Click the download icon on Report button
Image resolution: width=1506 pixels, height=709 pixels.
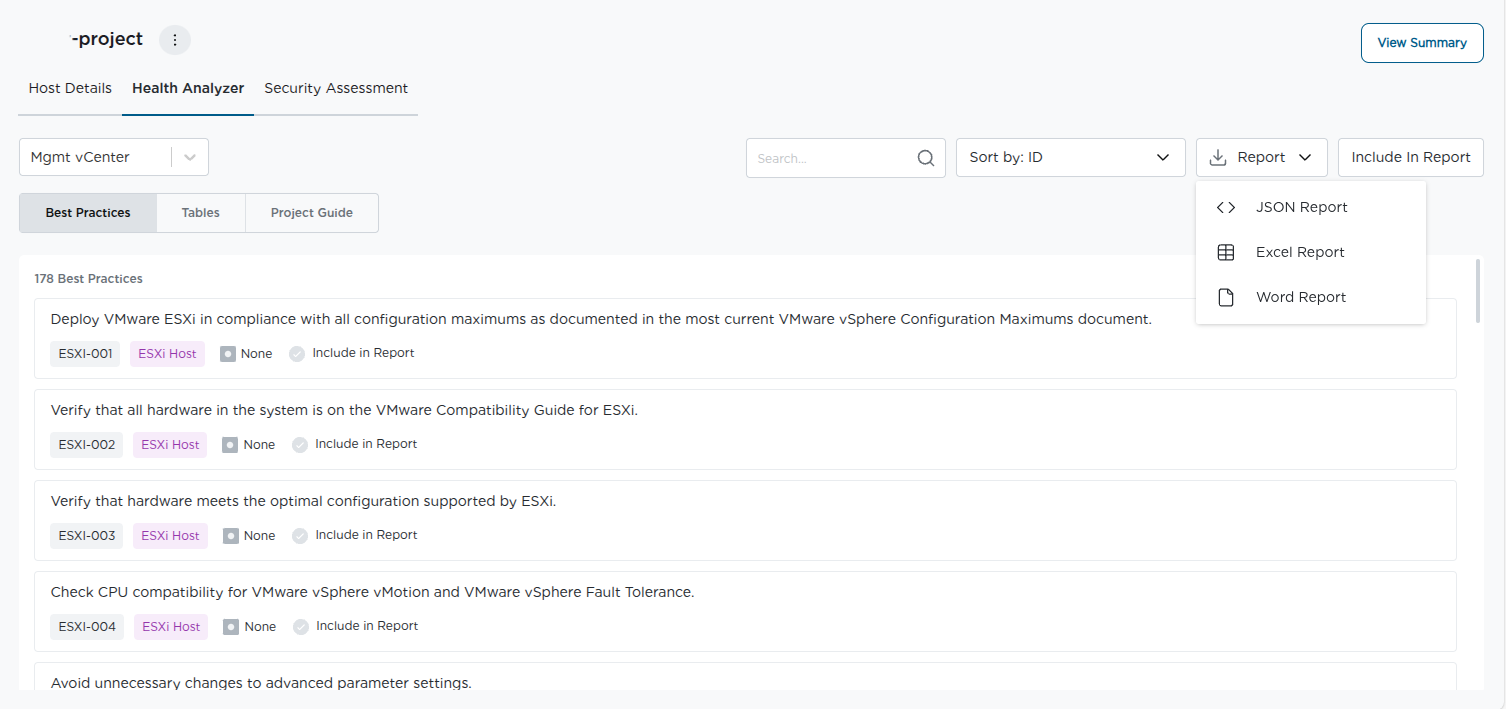(x=1217, y=157)
